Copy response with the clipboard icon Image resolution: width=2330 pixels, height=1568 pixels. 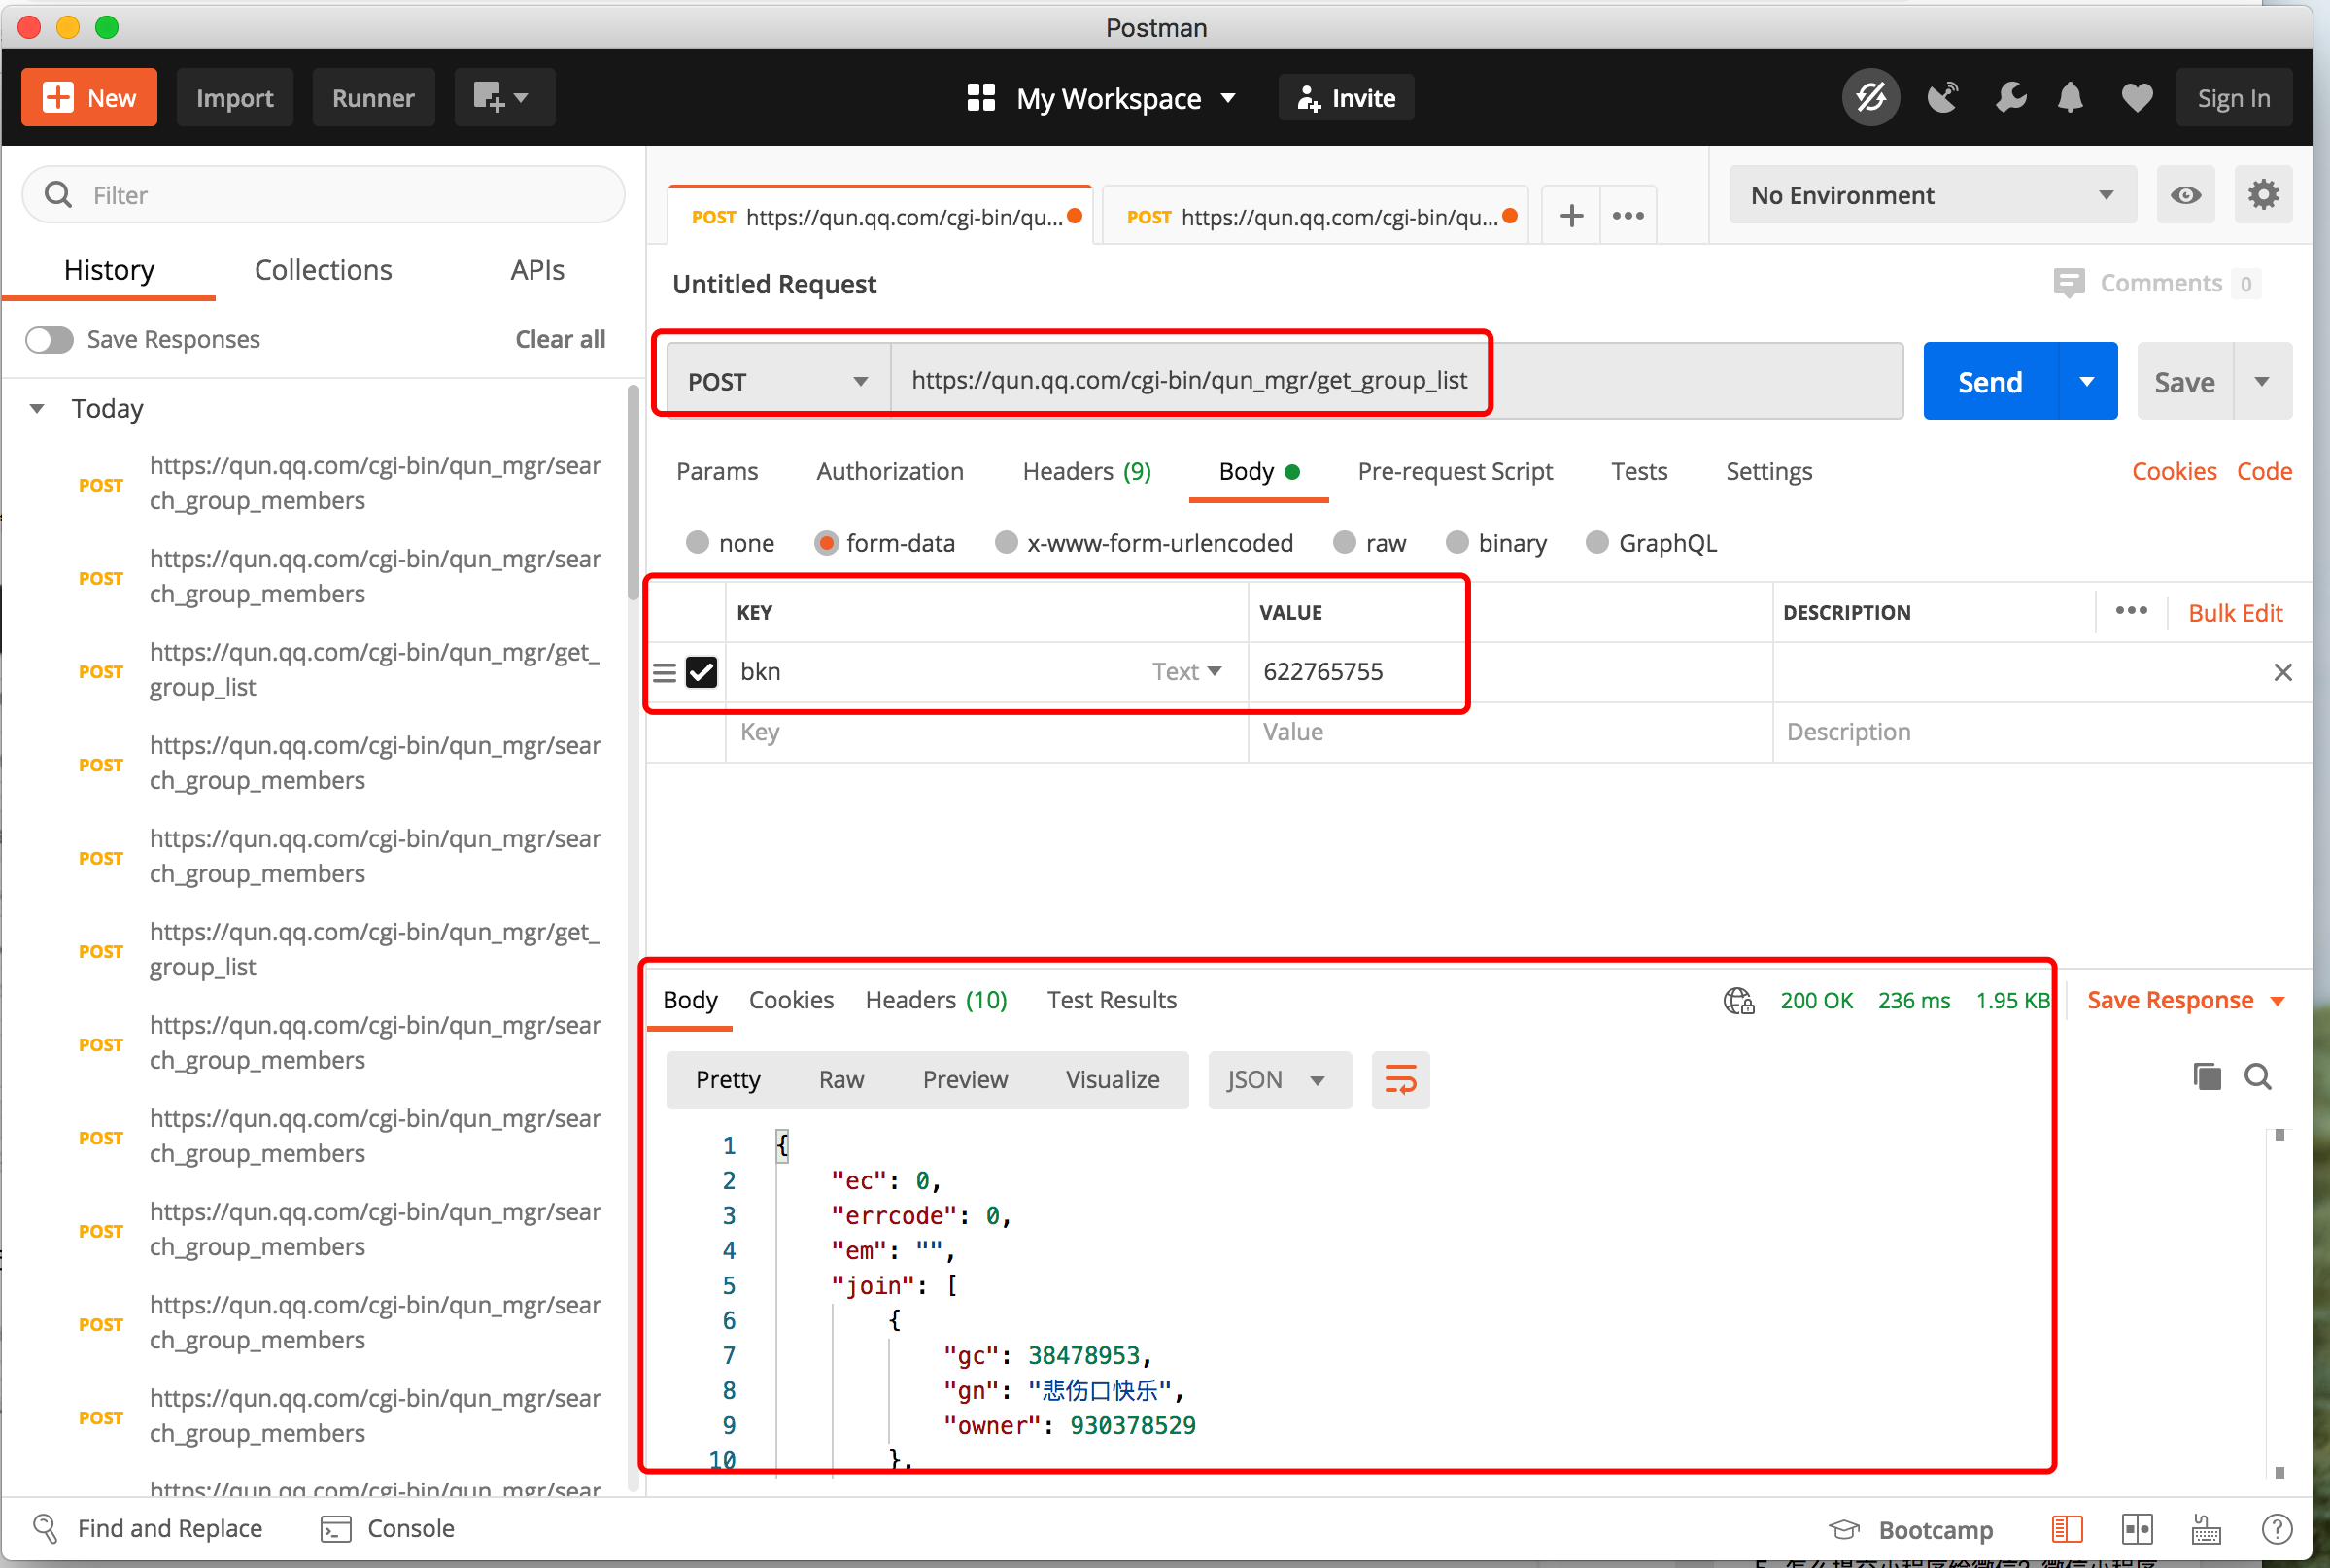(2206, 1077)
